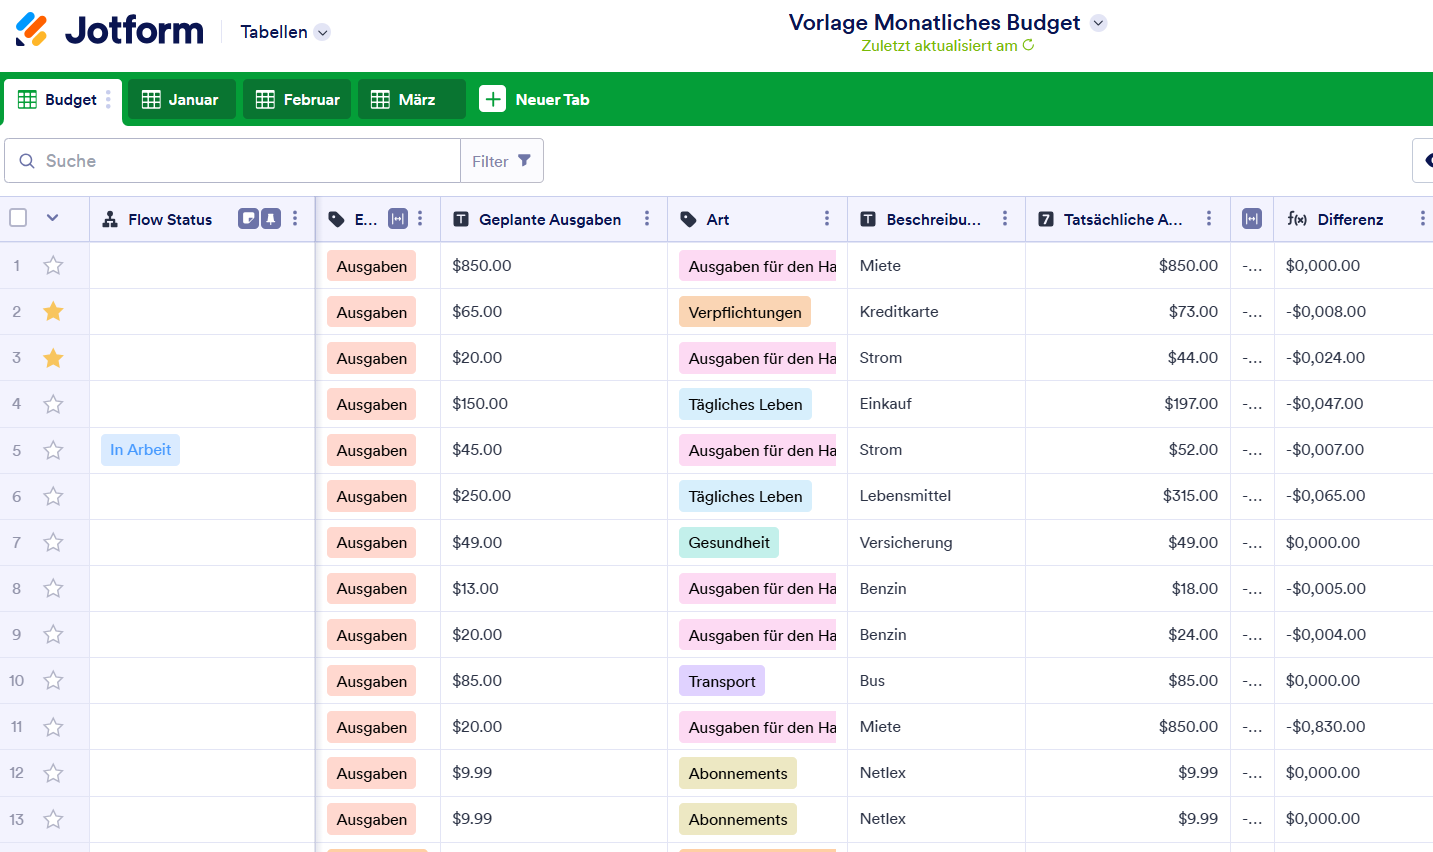Unstar the favorited row 2
This screenshot has height=852, width=1433.
coord(53,311)
